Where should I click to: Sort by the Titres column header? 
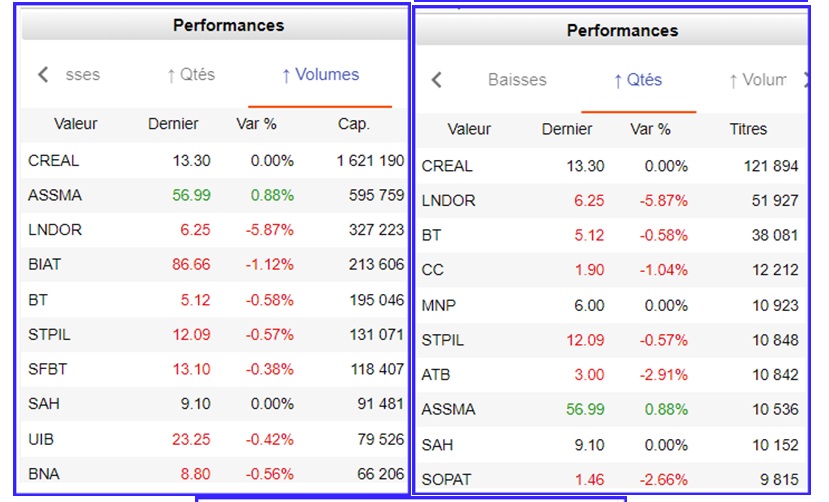coord(748,129)
